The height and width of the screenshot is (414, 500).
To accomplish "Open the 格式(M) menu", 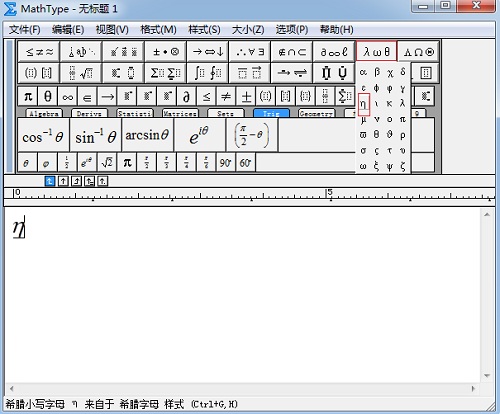I will point(158,30).
